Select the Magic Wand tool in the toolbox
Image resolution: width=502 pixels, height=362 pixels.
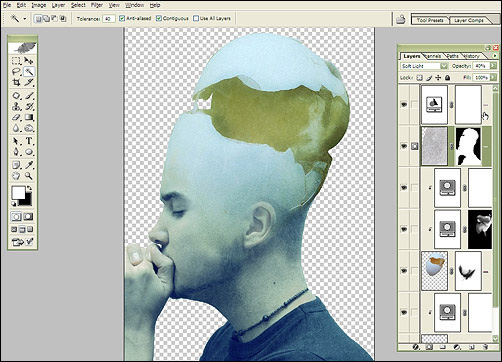29,71
